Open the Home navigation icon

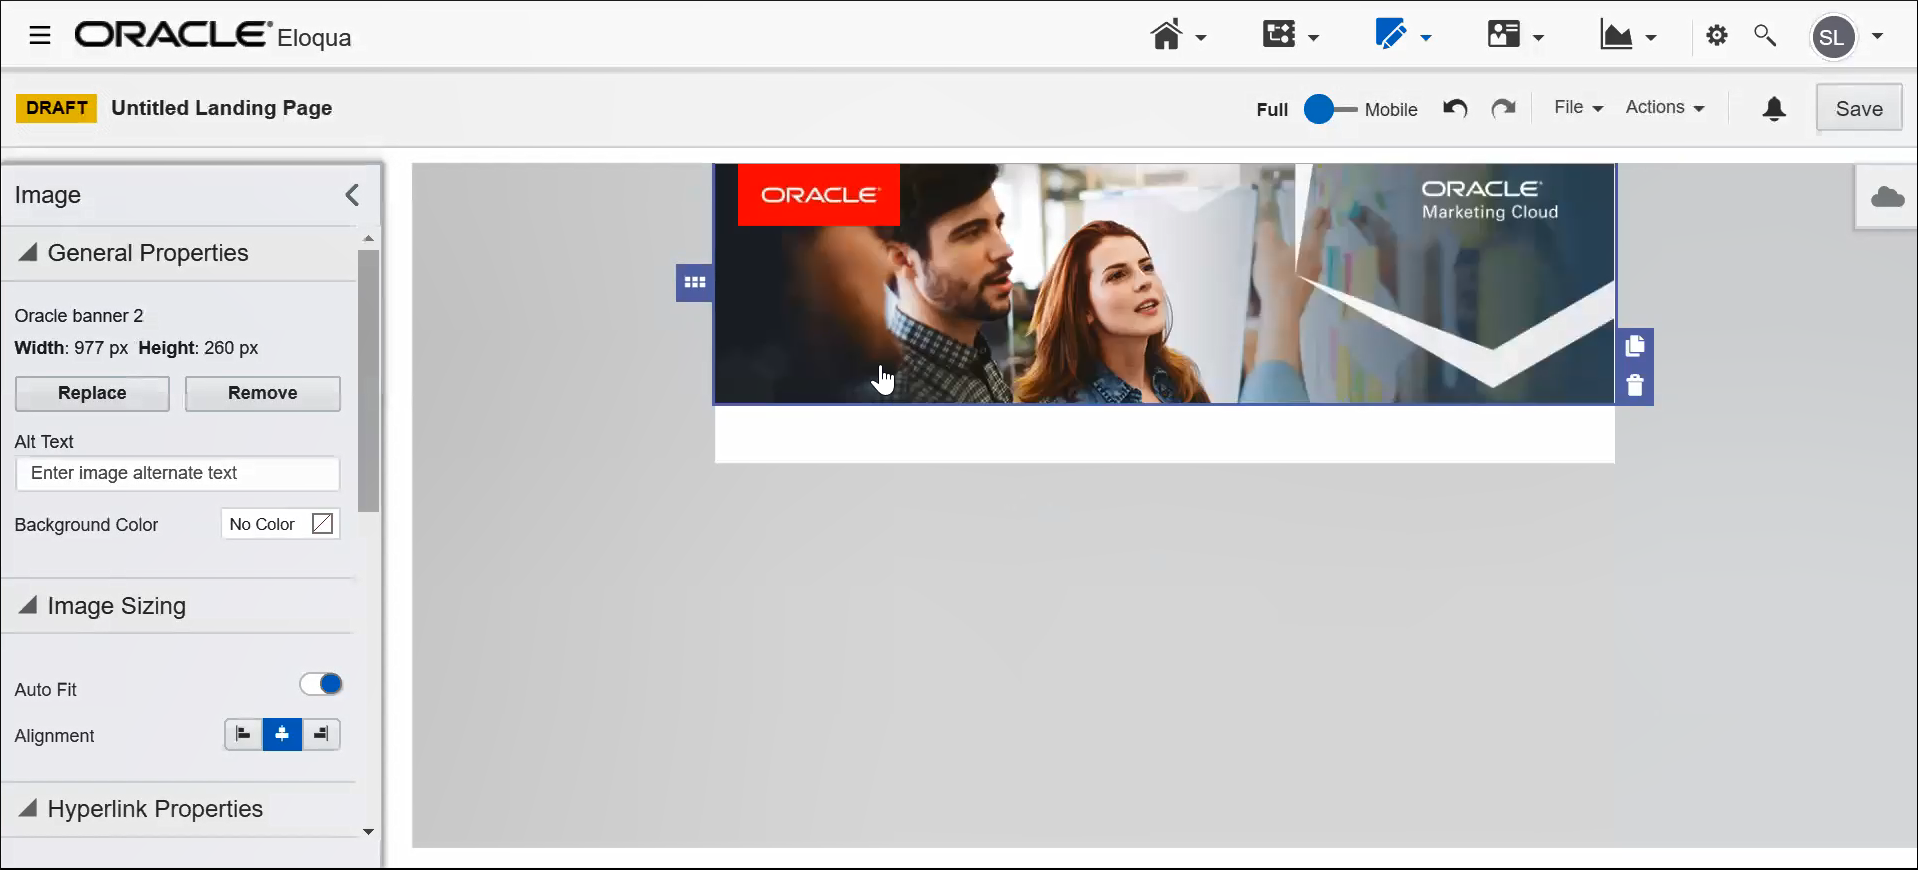[x=1166, y=36]
